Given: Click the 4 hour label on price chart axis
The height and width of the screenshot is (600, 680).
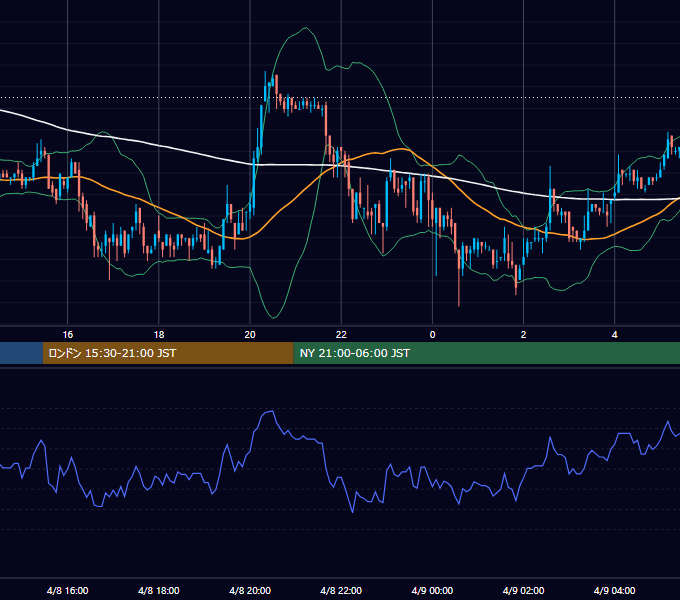Looking at the screenshot, I should (615, 335).
